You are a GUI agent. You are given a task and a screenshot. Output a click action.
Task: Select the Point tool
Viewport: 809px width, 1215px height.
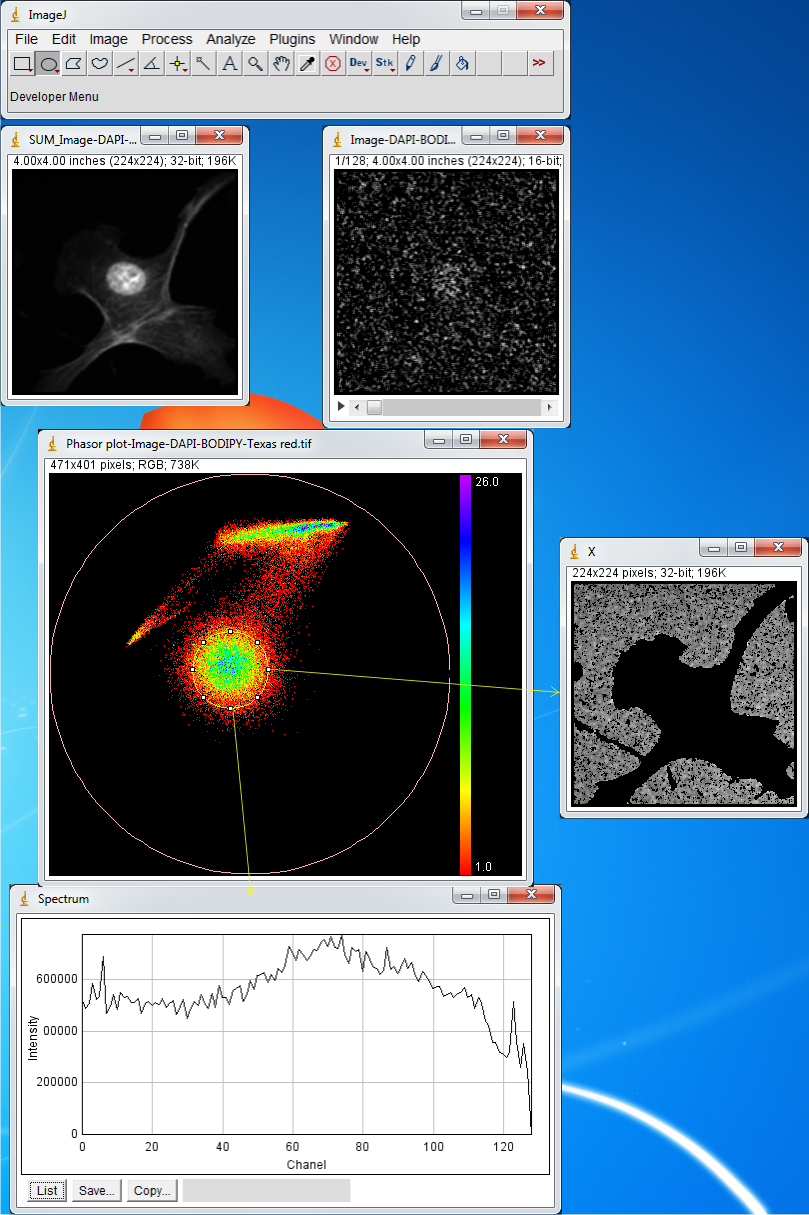(x=178, y=64)
